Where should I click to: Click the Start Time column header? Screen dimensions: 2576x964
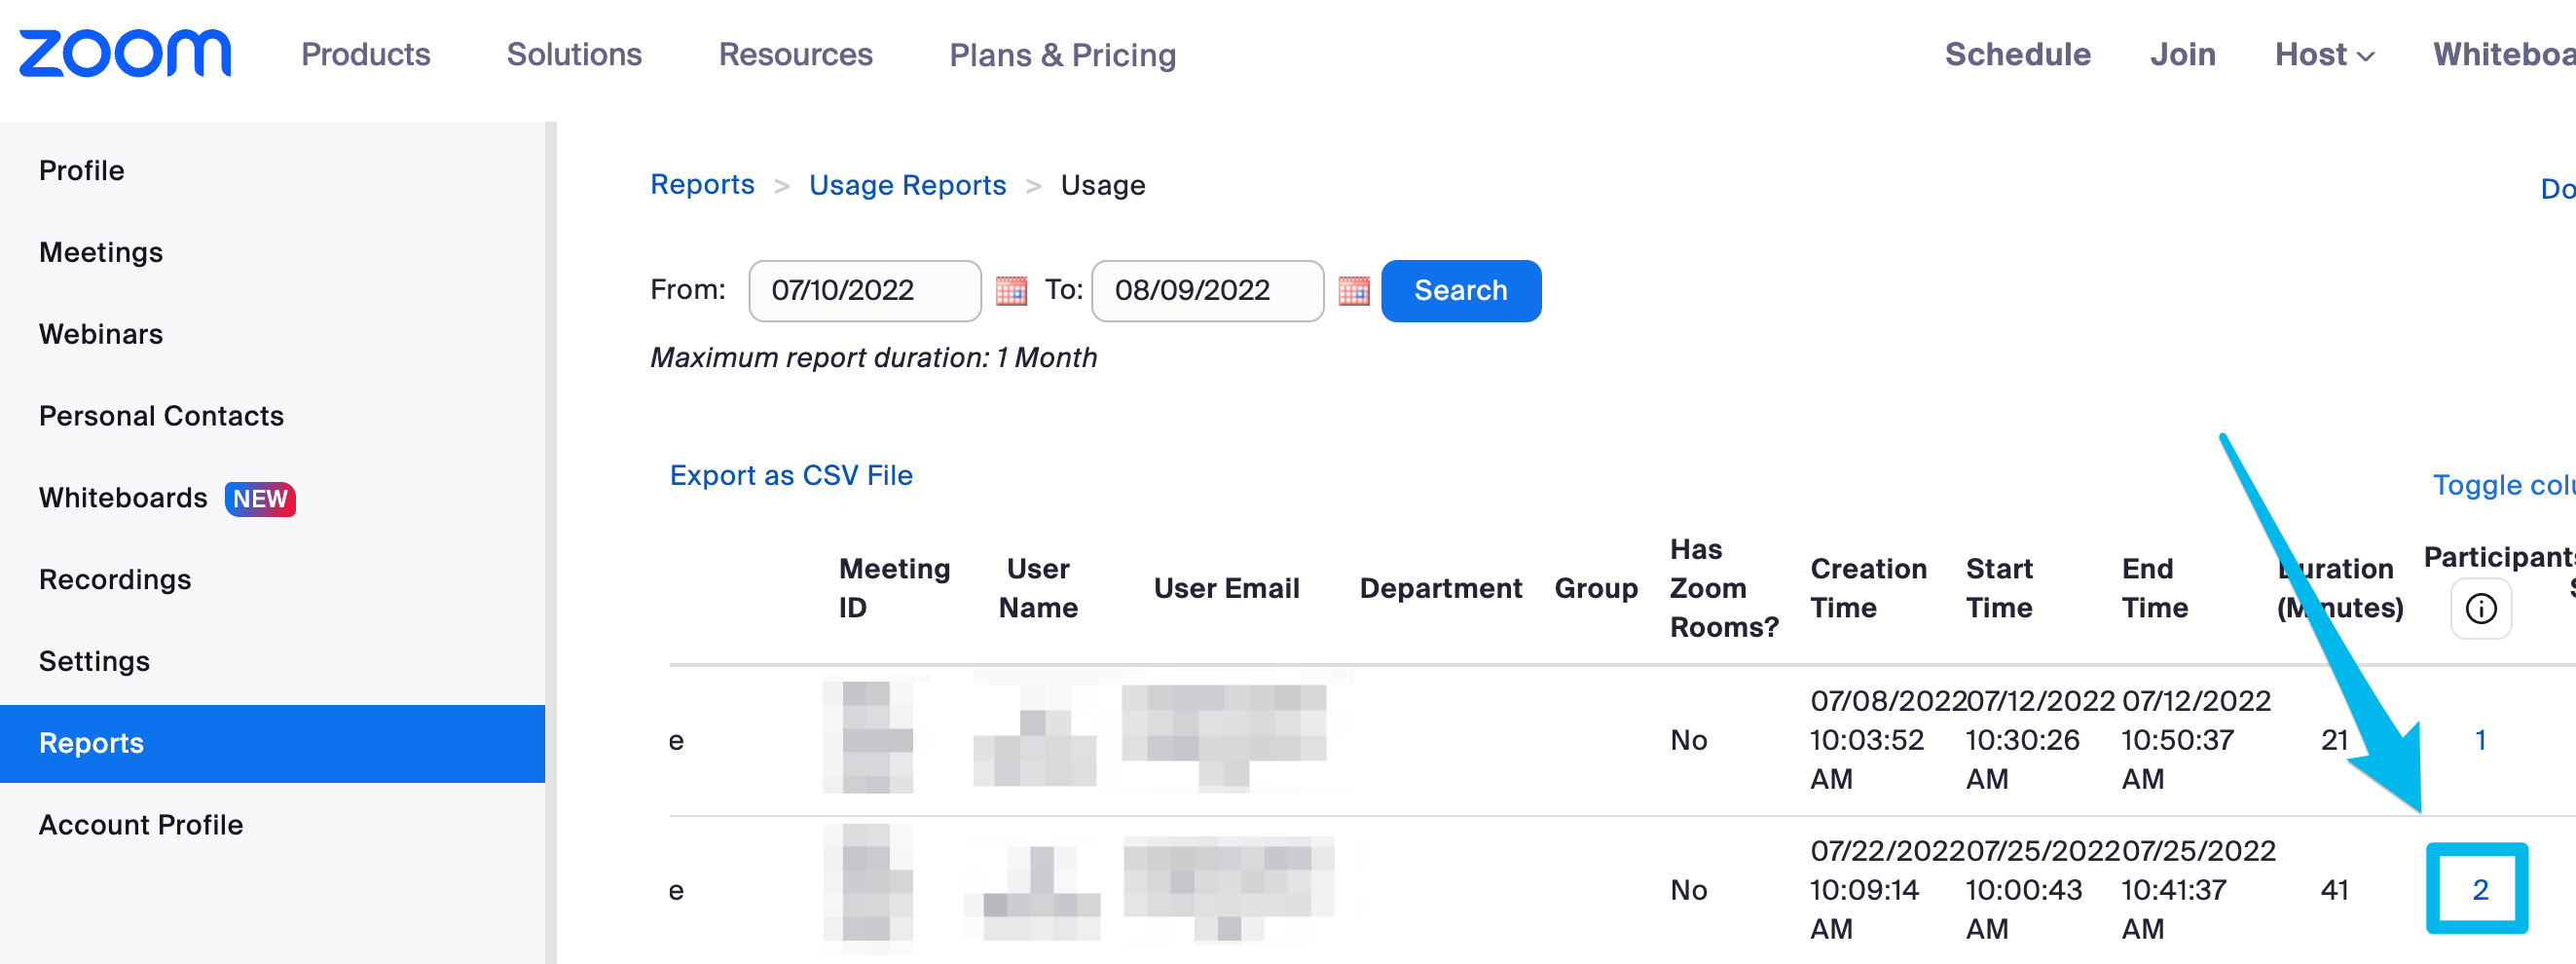[x=1999, y=588]
